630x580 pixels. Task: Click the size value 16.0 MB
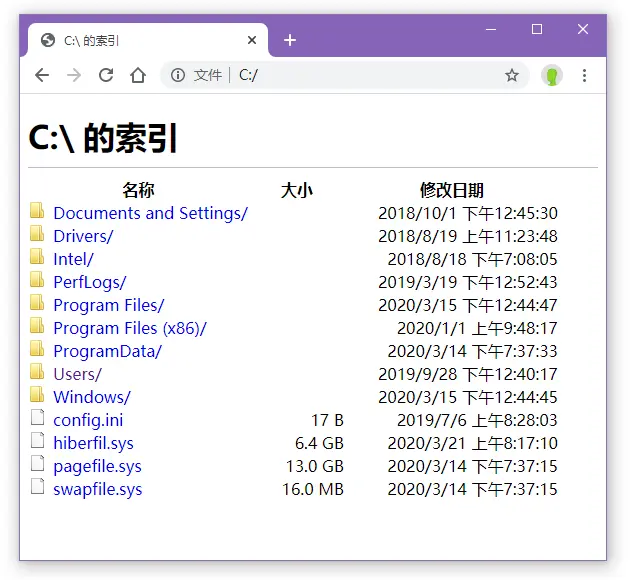coord(313,489)
